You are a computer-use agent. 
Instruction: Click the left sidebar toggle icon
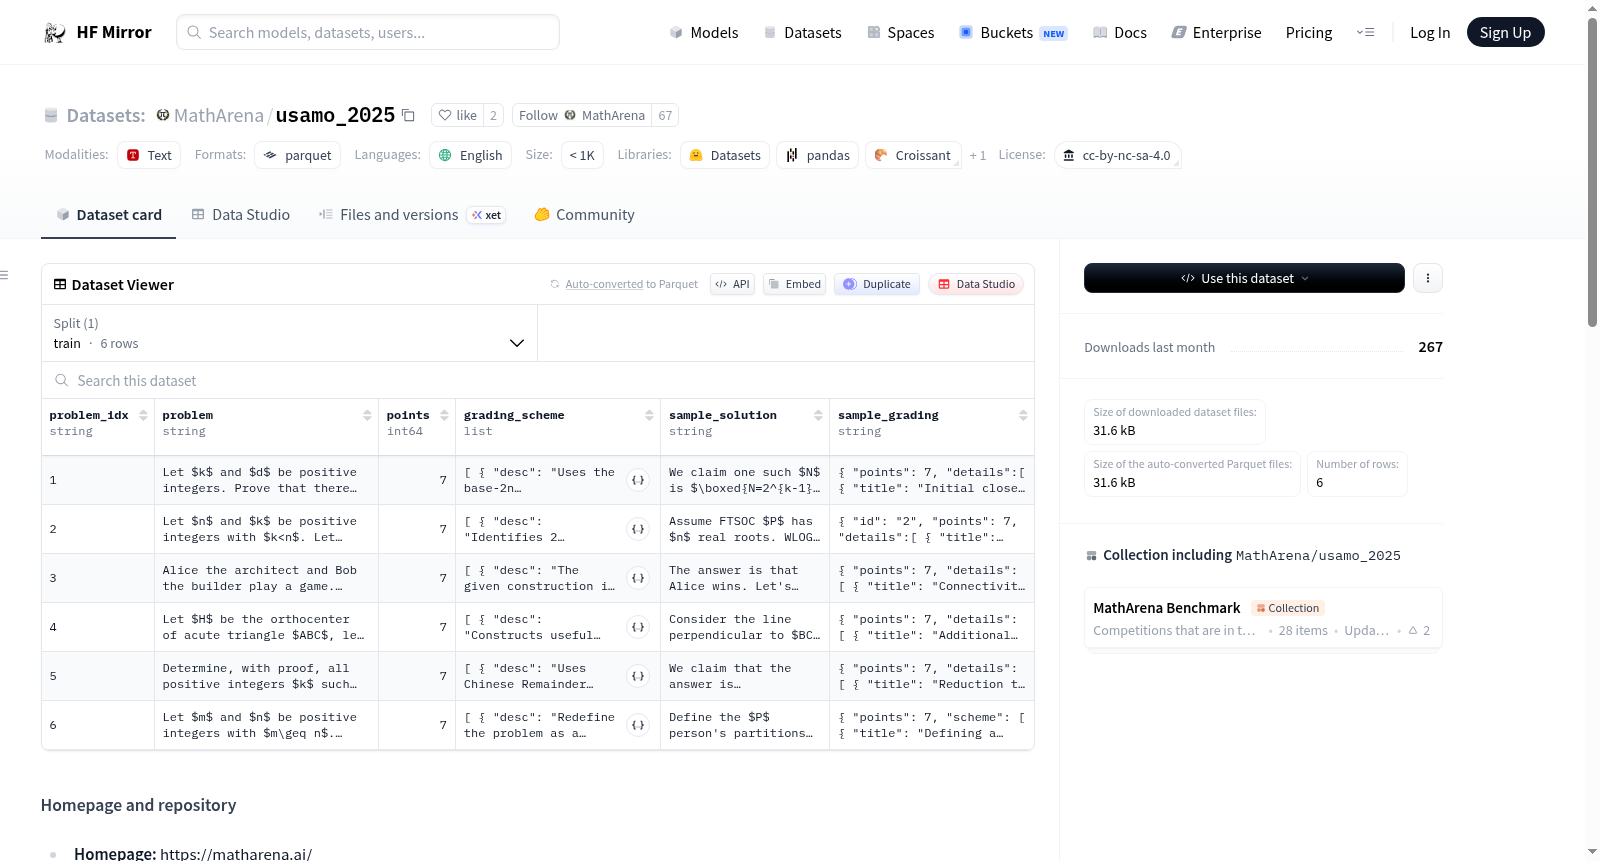pos(4,275)
